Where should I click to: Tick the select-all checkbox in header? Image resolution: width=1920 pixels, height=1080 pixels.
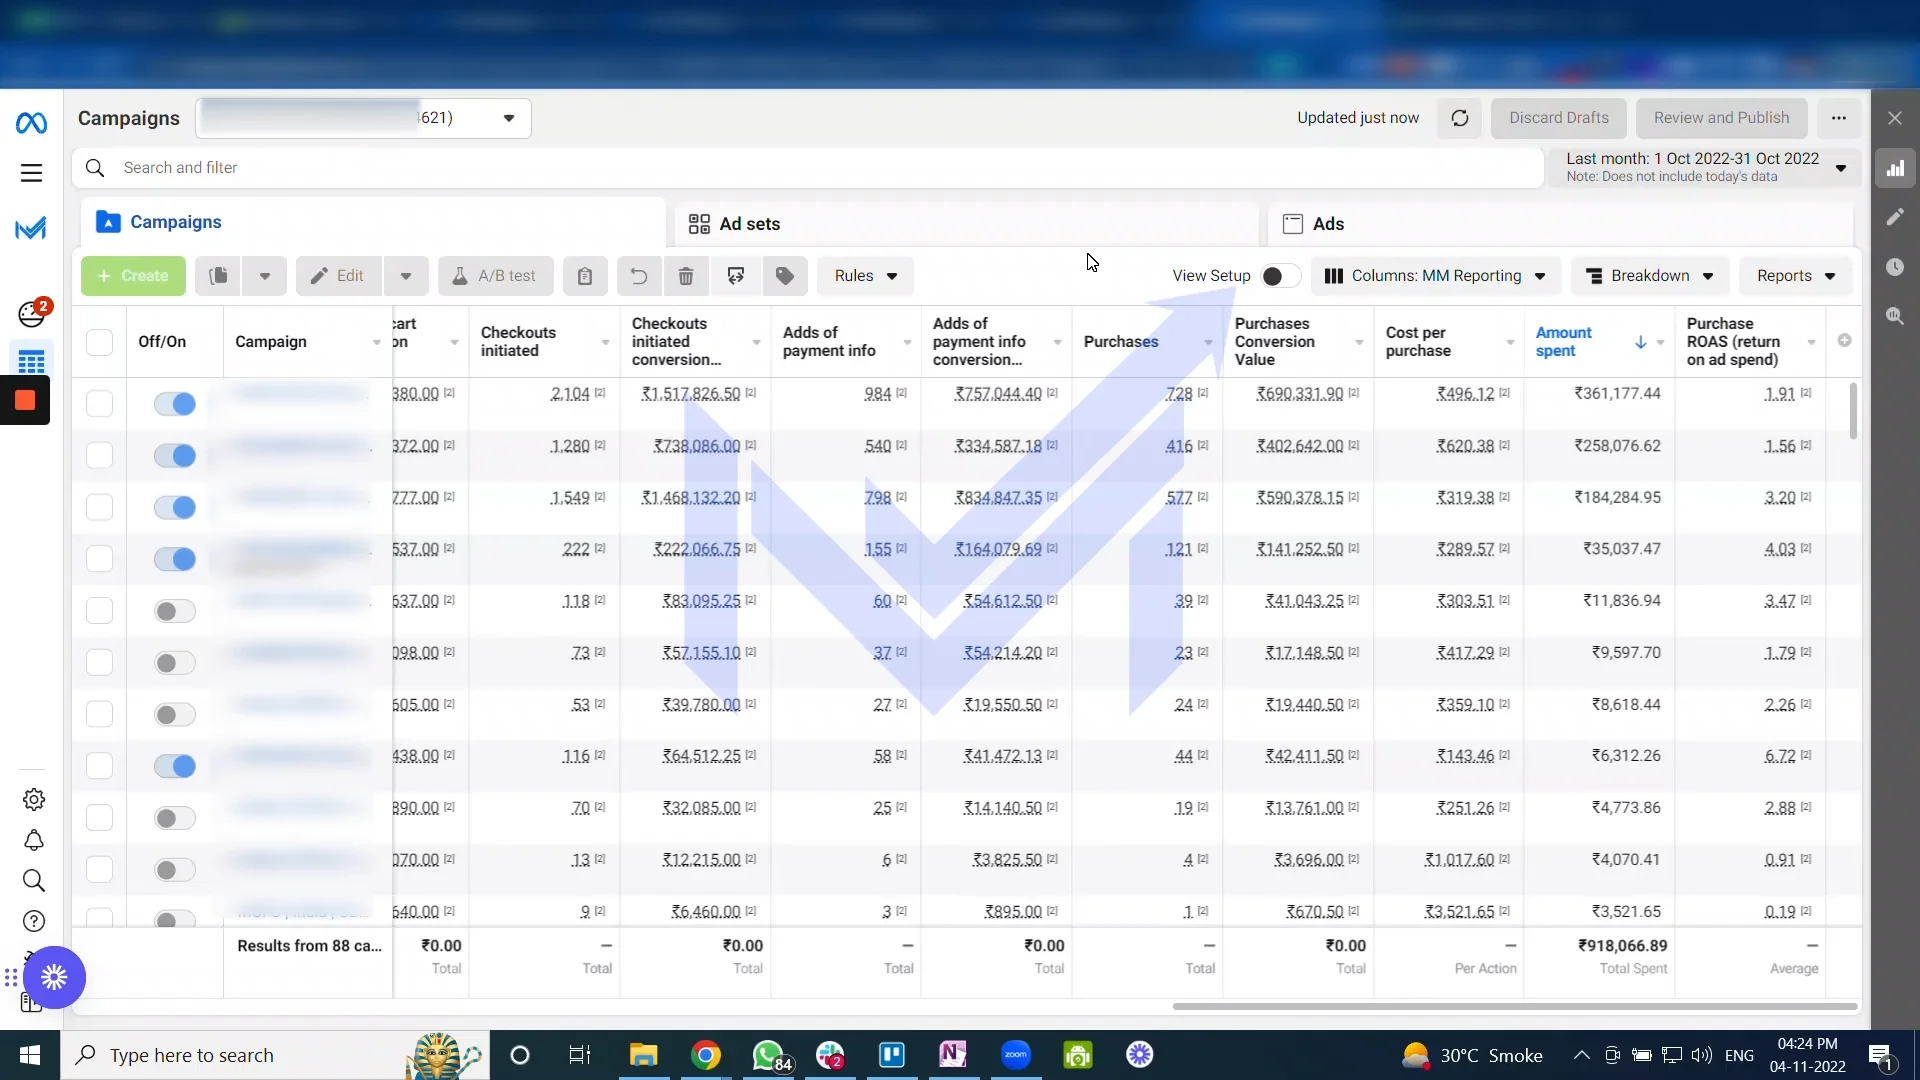tap(99, 342)
